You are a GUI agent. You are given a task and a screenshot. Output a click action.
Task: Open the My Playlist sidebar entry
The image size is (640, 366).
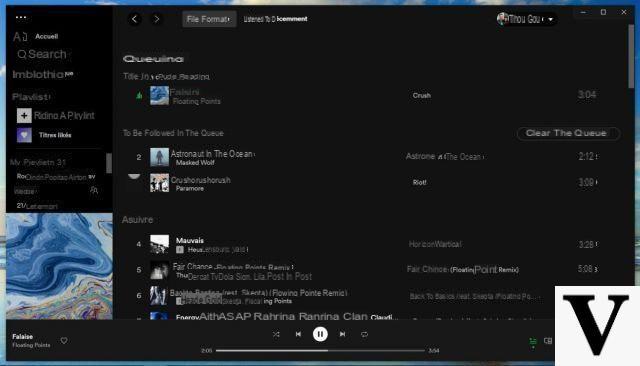pyautogui.click(x=38, y=162)
